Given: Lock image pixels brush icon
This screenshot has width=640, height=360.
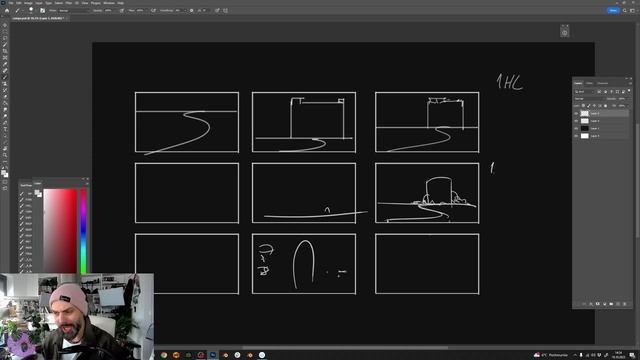Looking at the screenshot, I should [x=589, y=106].
